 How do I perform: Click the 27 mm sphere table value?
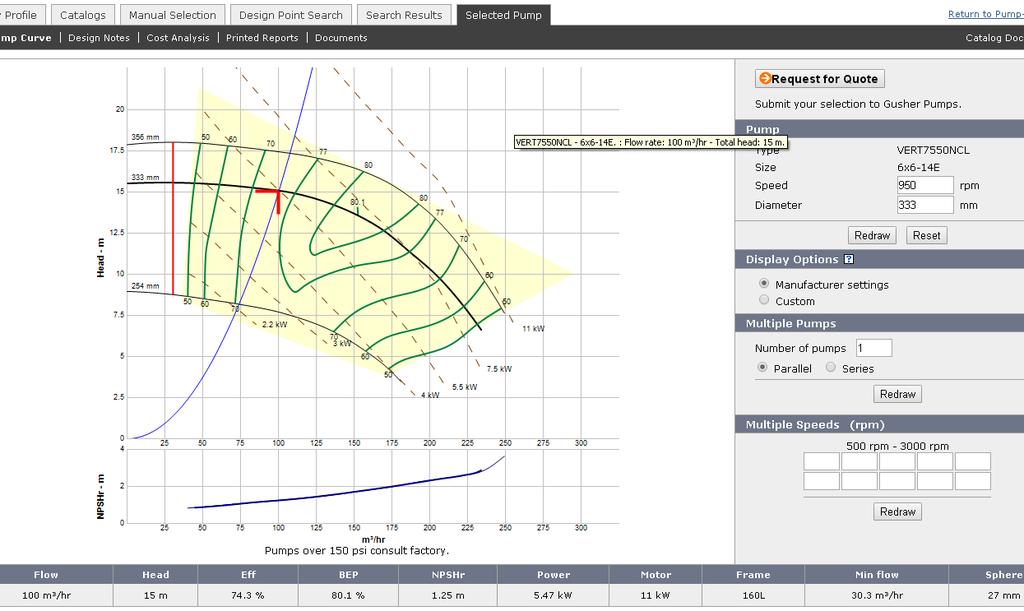click(x=1004, y=595)
